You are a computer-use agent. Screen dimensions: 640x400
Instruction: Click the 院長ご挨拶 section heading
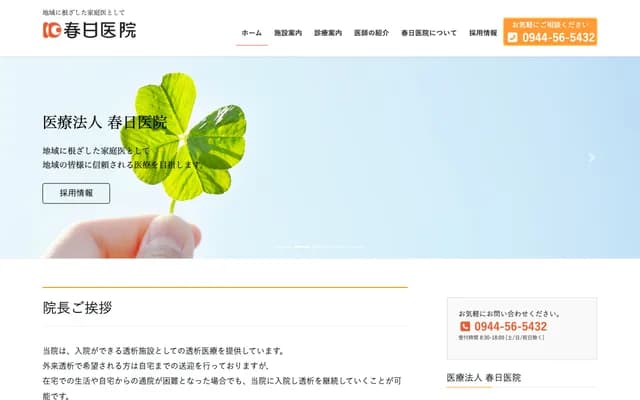(x=77, y=308)
